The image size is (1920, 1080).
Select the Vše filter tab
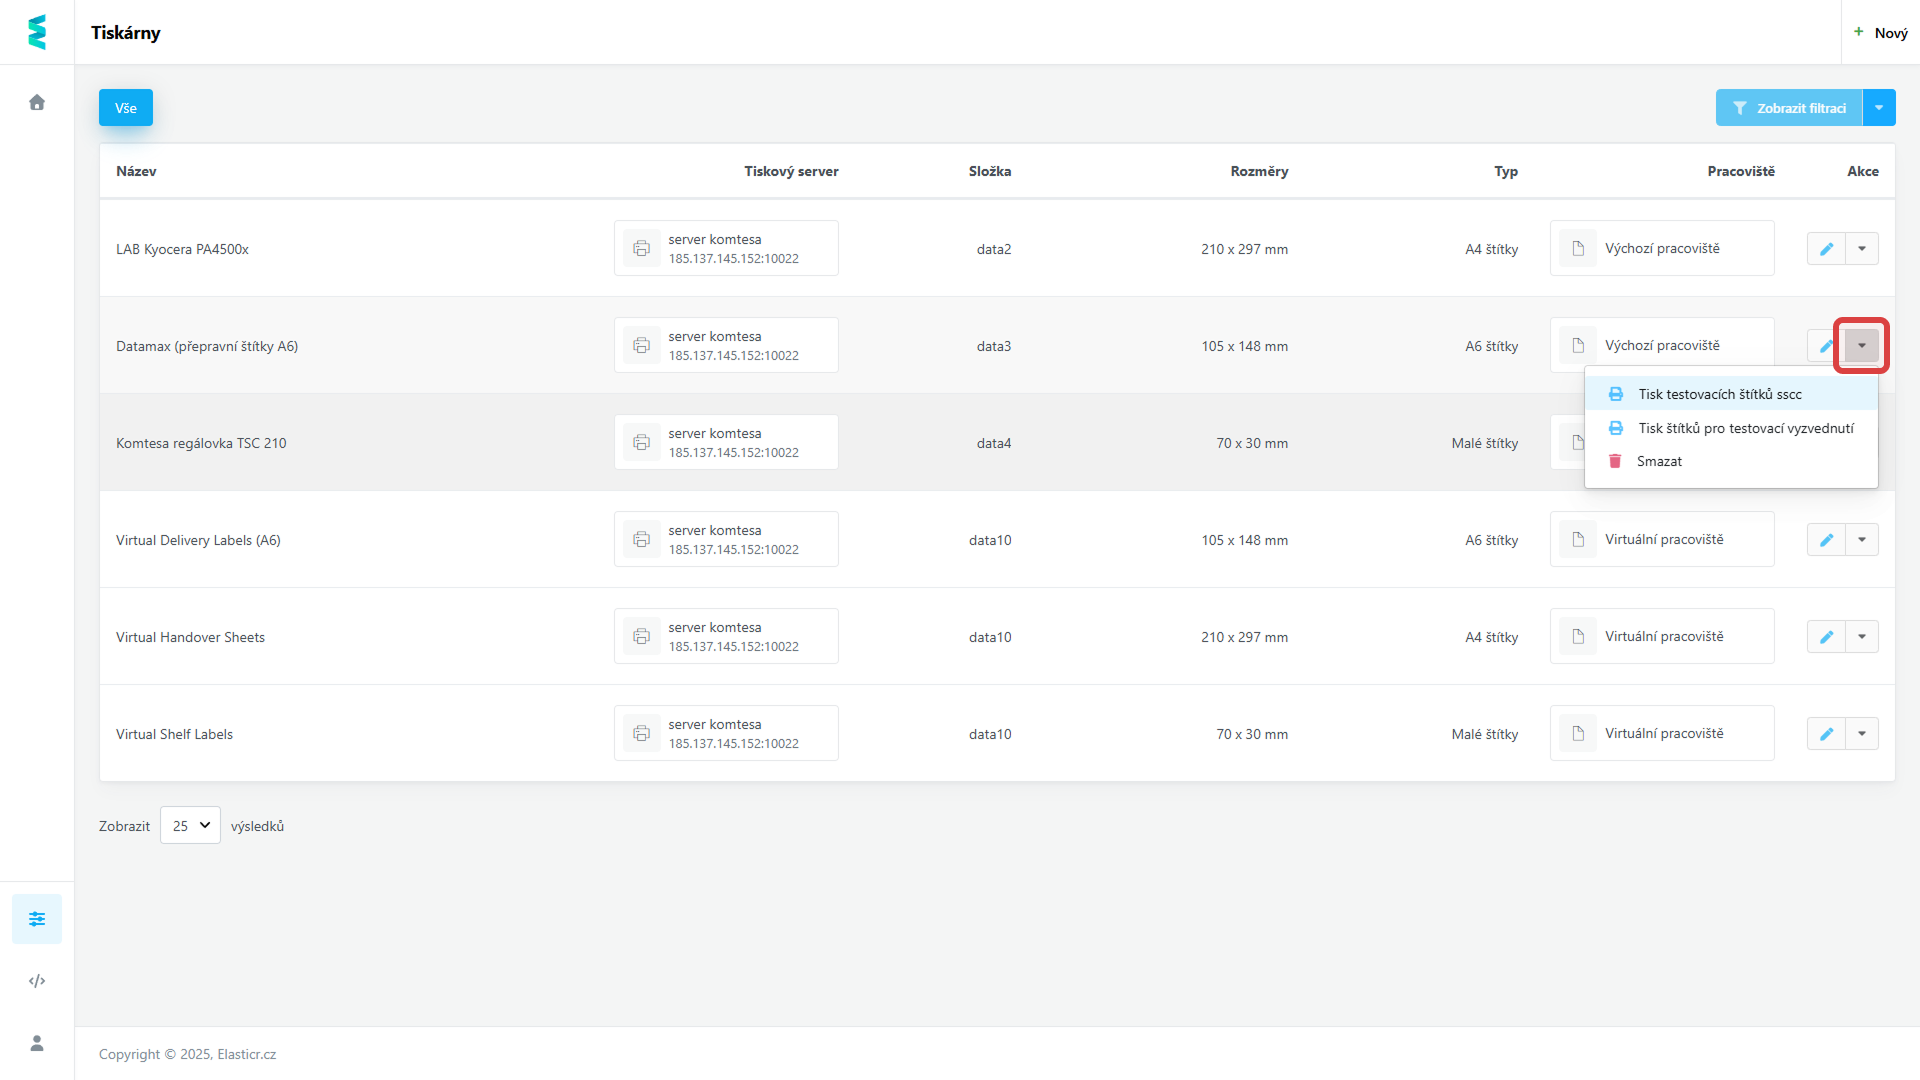pyautogui.click(x=126, y=108)
